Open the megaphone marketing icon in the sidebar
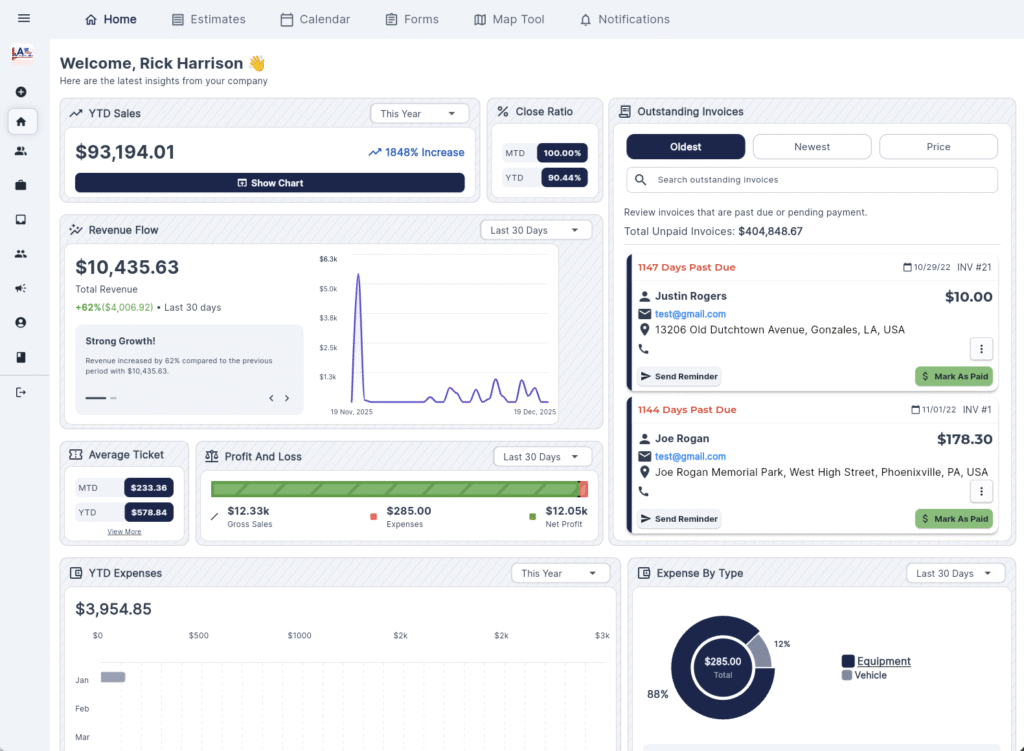 (22, 287)
